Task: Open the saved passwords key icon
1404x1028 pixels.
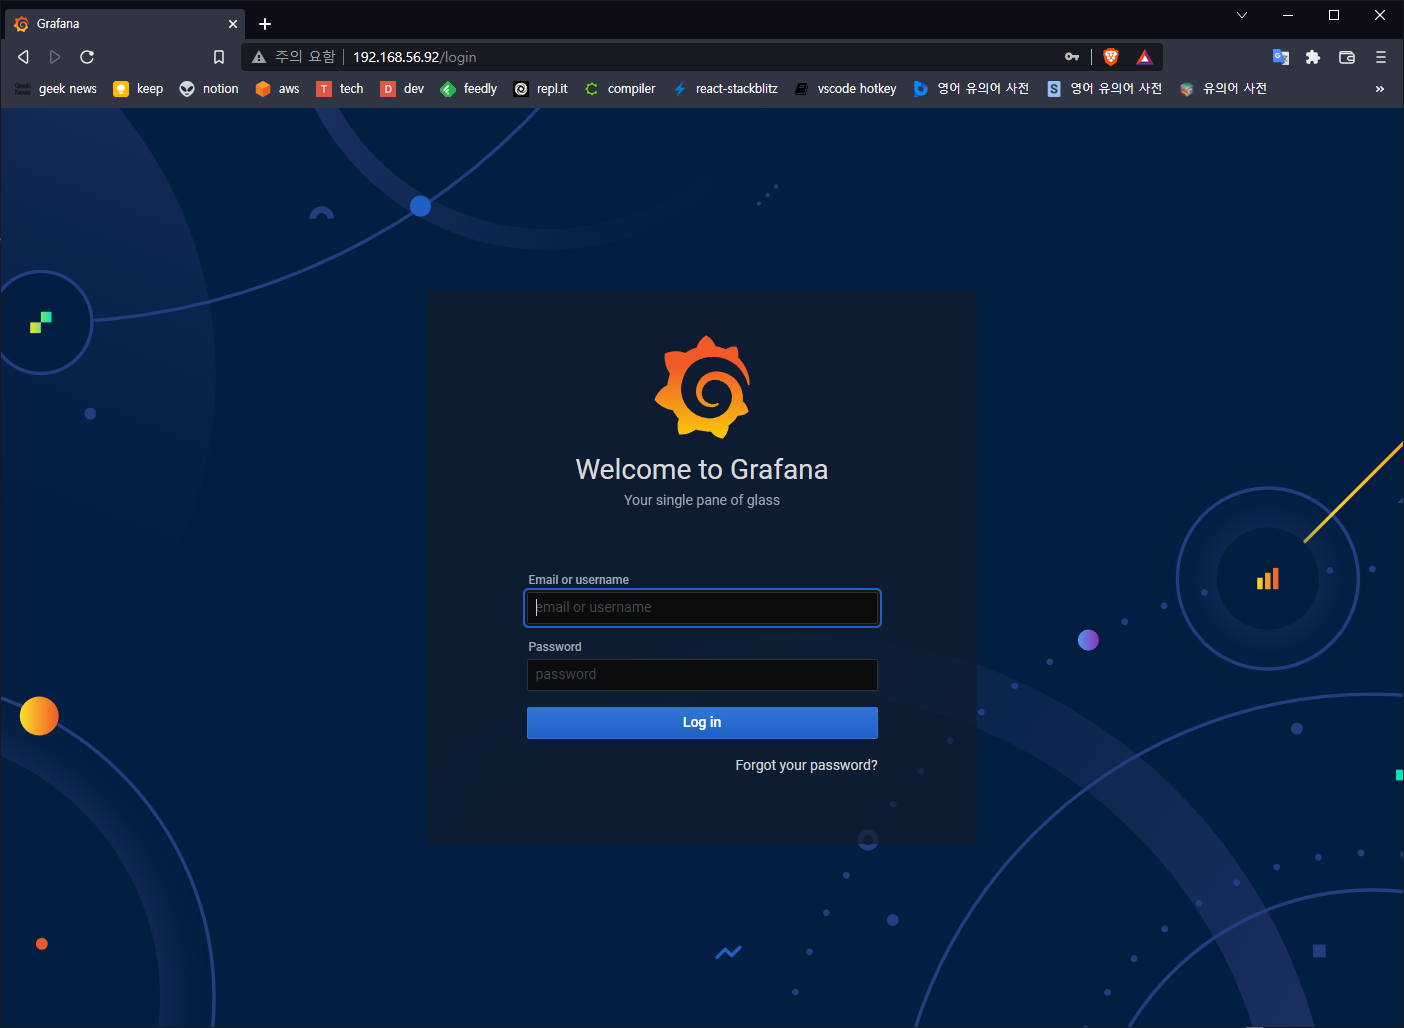Action: pos(1072,57)
